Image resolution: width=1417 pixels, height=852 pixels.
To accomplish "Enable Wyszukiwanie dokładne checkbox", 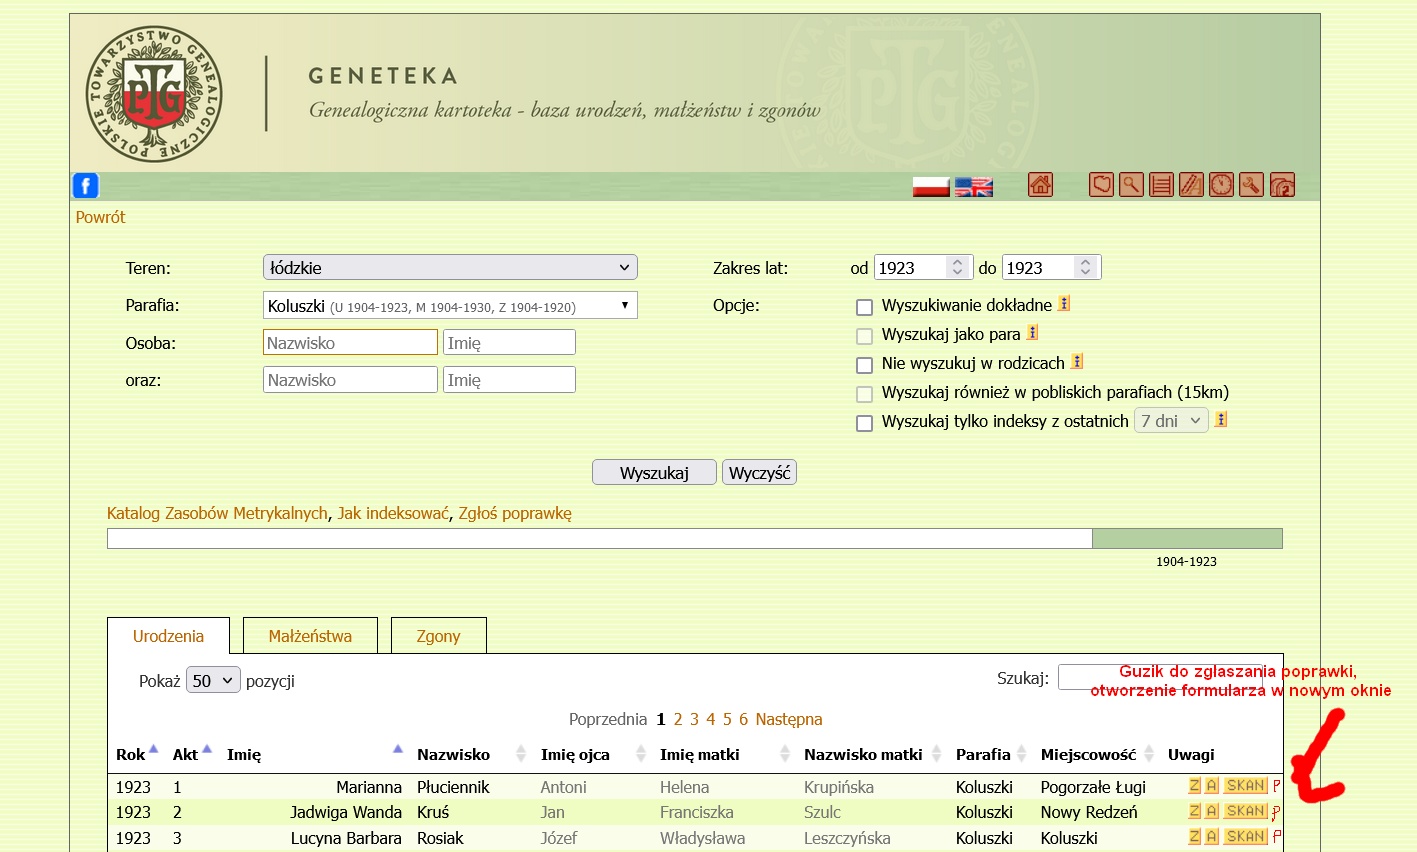I will coord(865,307).
